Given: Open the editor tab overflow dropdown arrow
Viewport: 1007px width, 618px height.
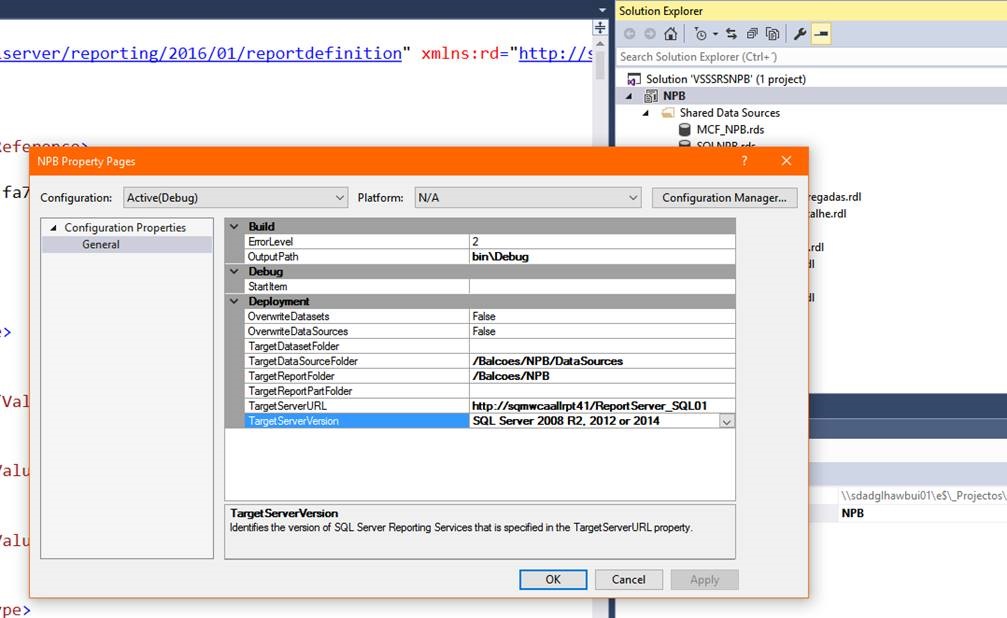Looking at the screenshot, I should [602, 10].
